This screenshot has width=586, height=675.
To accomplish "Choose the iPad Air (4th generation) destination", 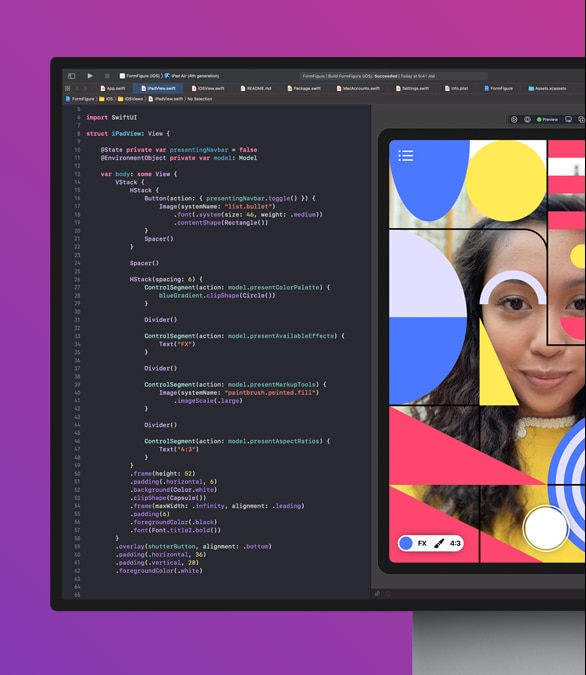I will pyautogui.click(x=192, y=76).
